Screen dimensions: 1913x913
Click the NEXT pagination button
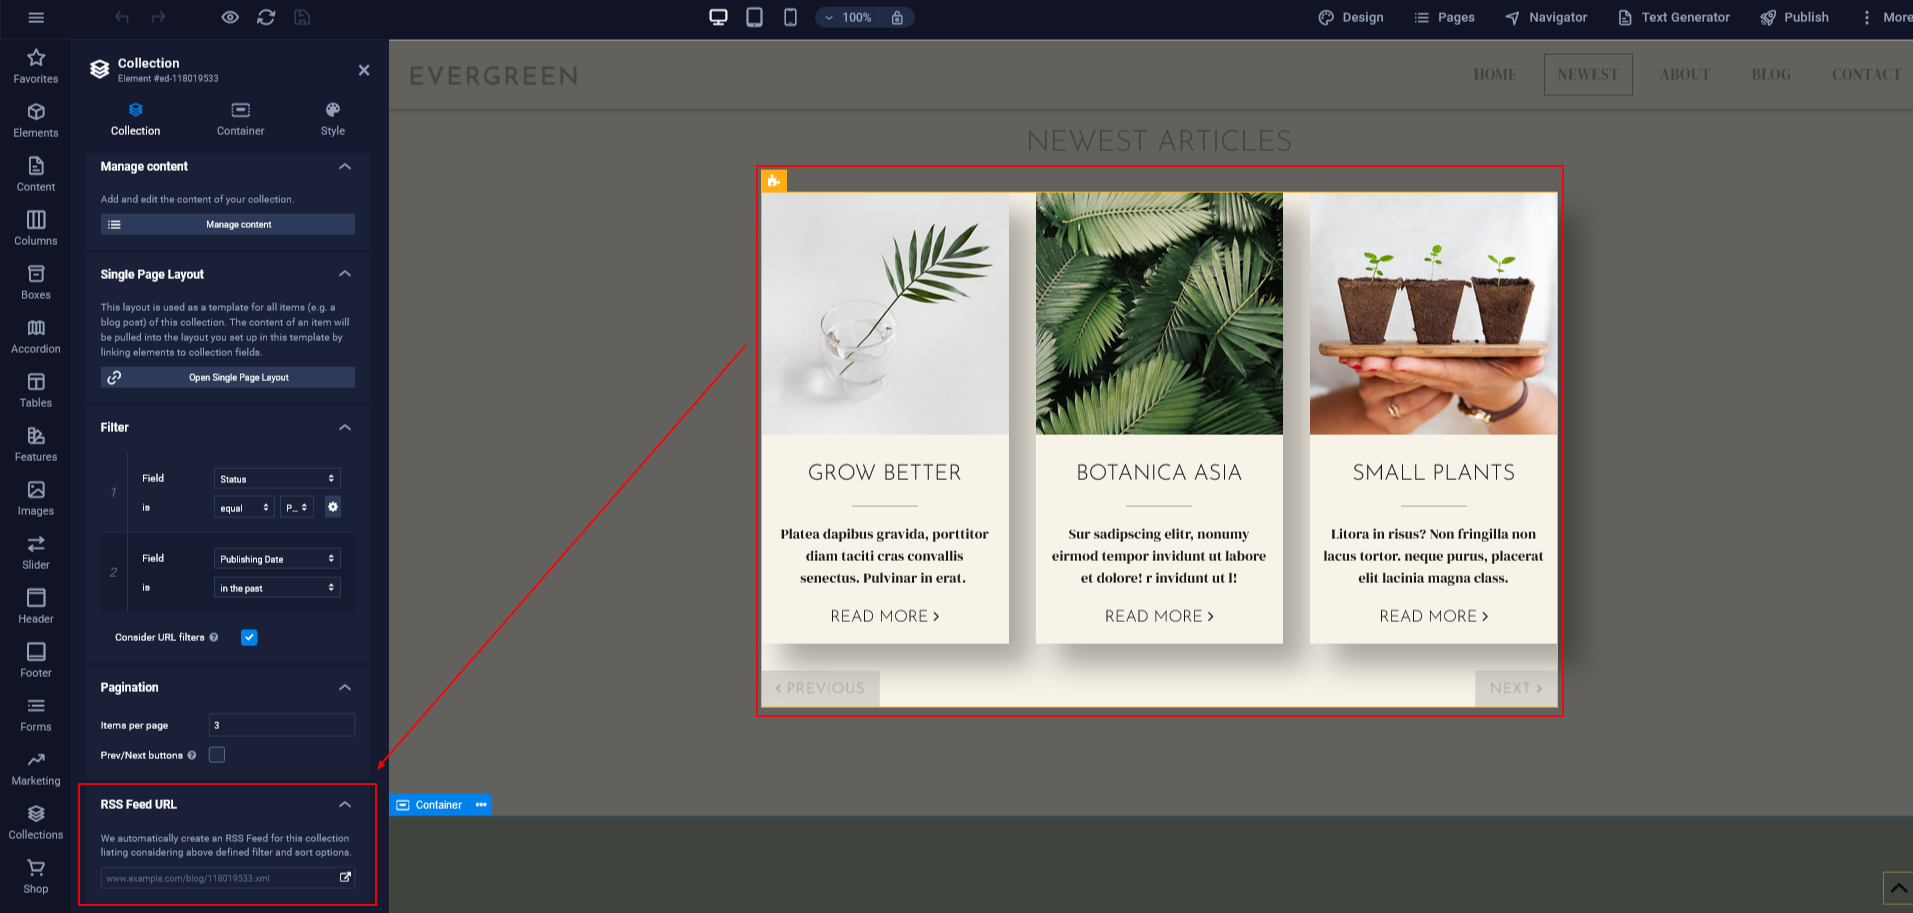[x=1516, y=688]
